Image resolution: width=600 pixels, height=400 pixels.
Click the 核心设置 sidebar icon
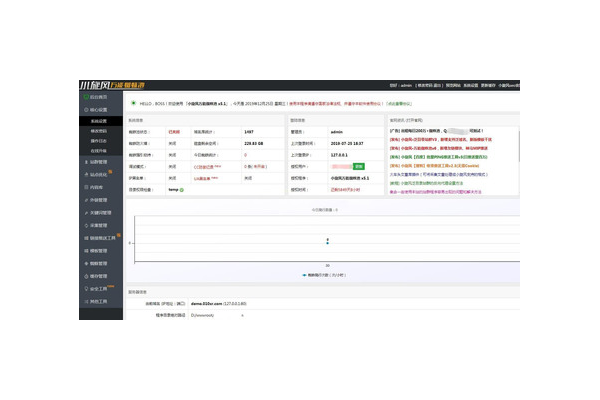[84, 109]
